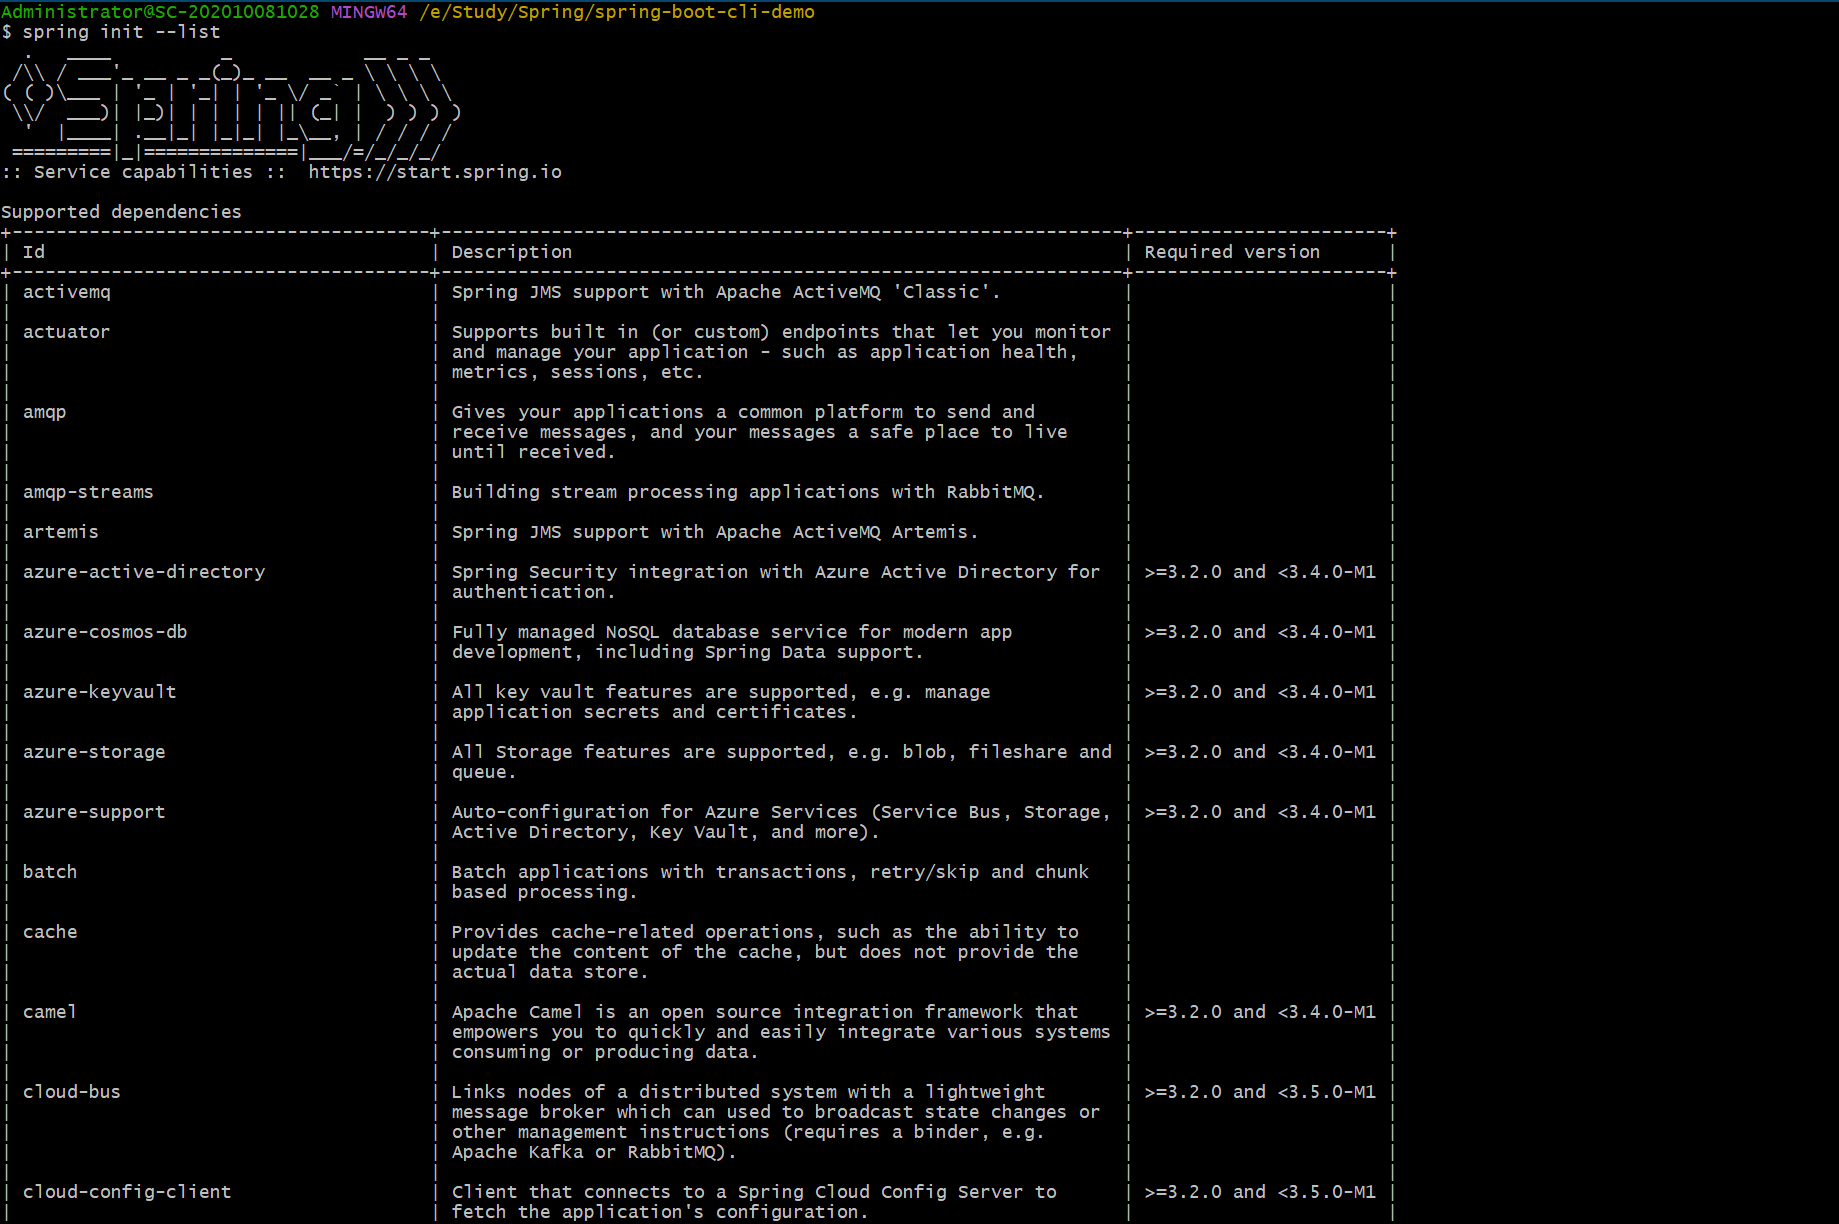This screenshot has width=1839, height=1224.
Task: Click 'Gives your applications a common platform' line
Action: 743,412
